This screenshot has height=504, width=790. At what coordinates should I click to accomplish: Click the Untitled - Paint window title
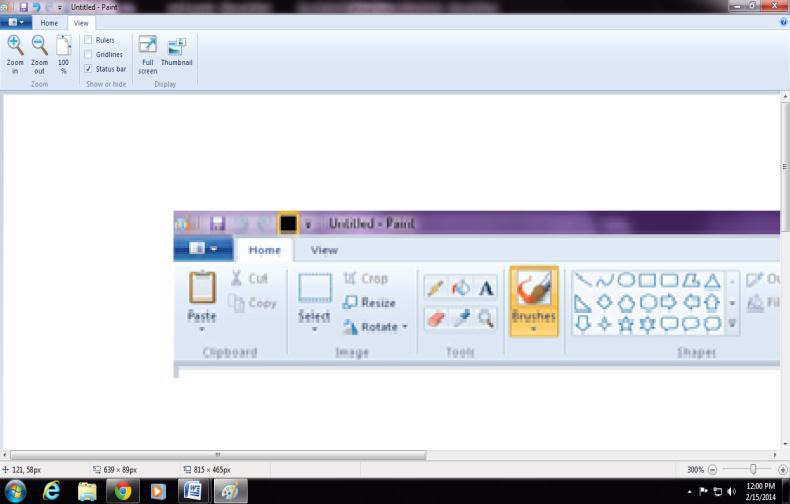tap(94, 7)
